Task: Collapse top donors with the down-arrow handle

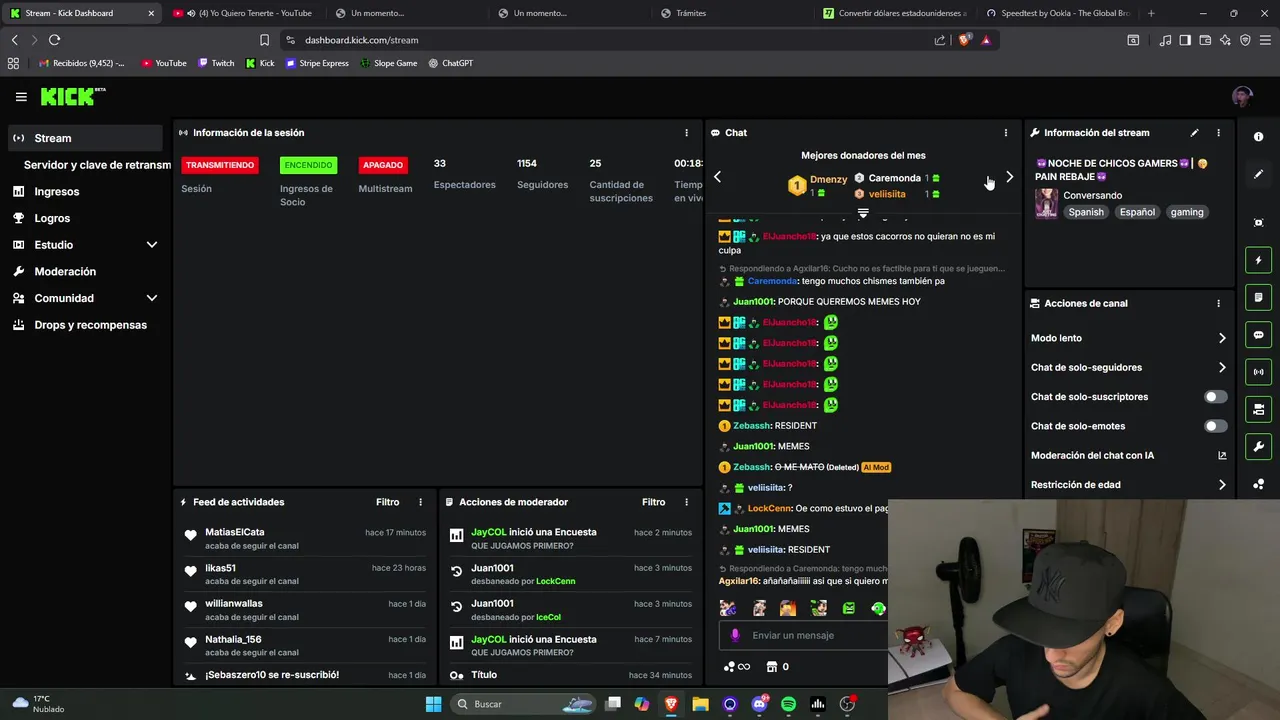Action: tap(863, 213)
